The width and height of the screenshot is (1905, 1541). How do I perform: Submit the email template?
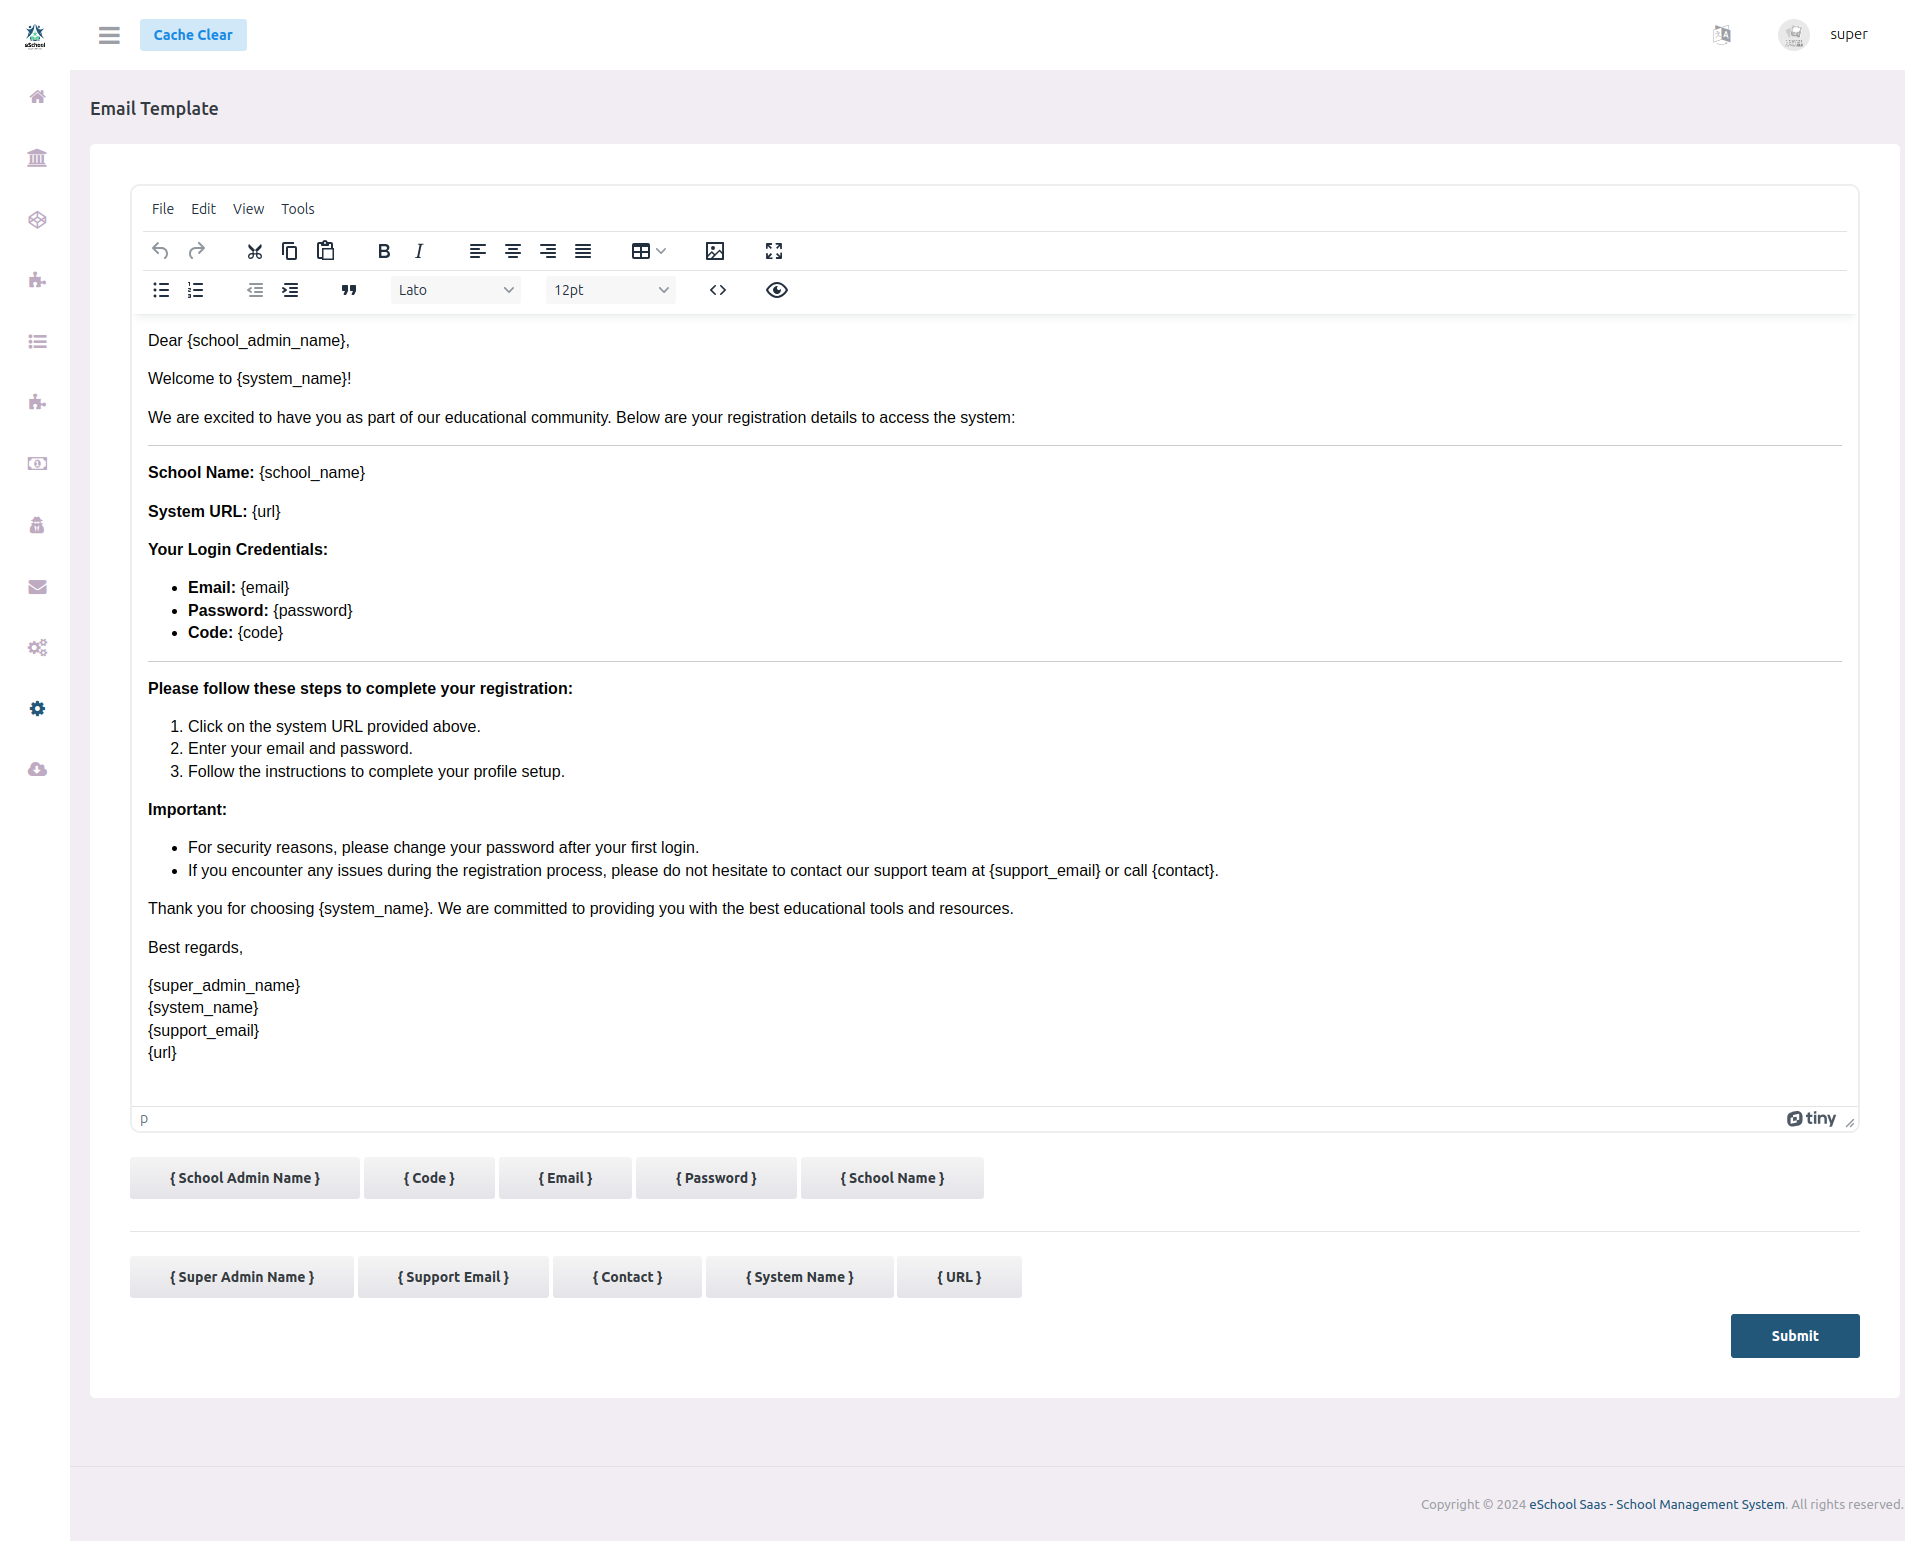[1794, 1336]
